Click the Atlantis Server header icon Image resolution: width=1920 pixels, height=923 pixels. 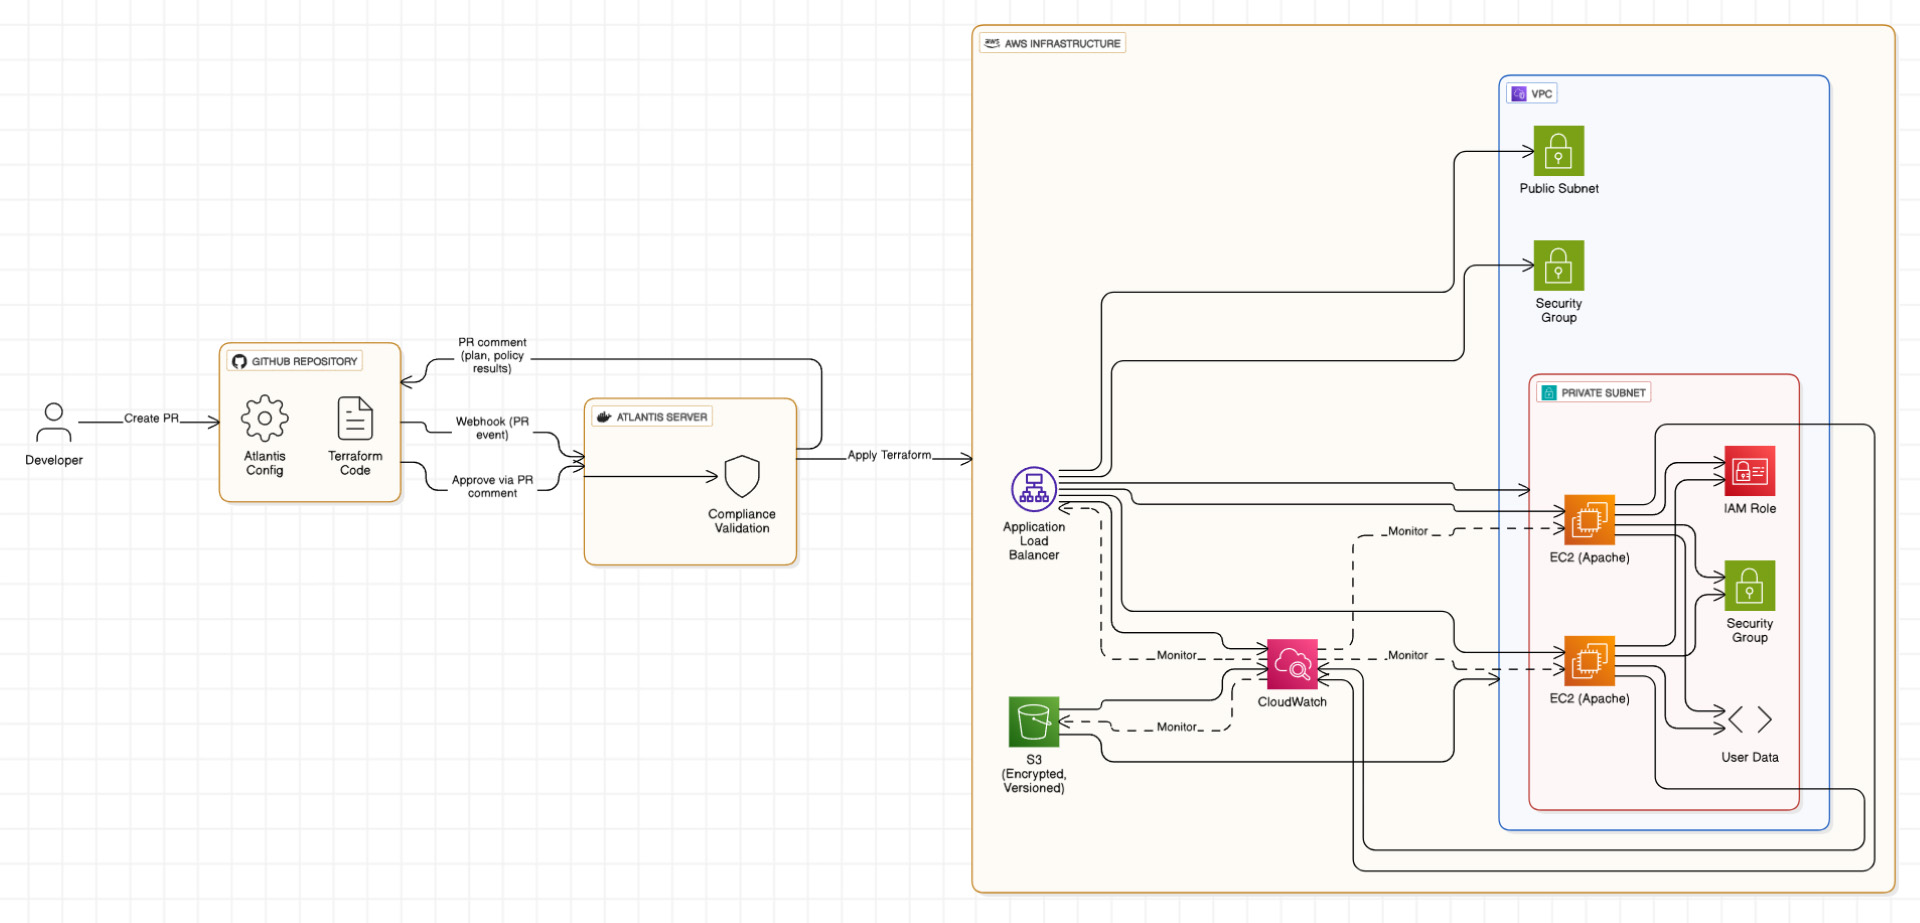(x=604, y=417)
